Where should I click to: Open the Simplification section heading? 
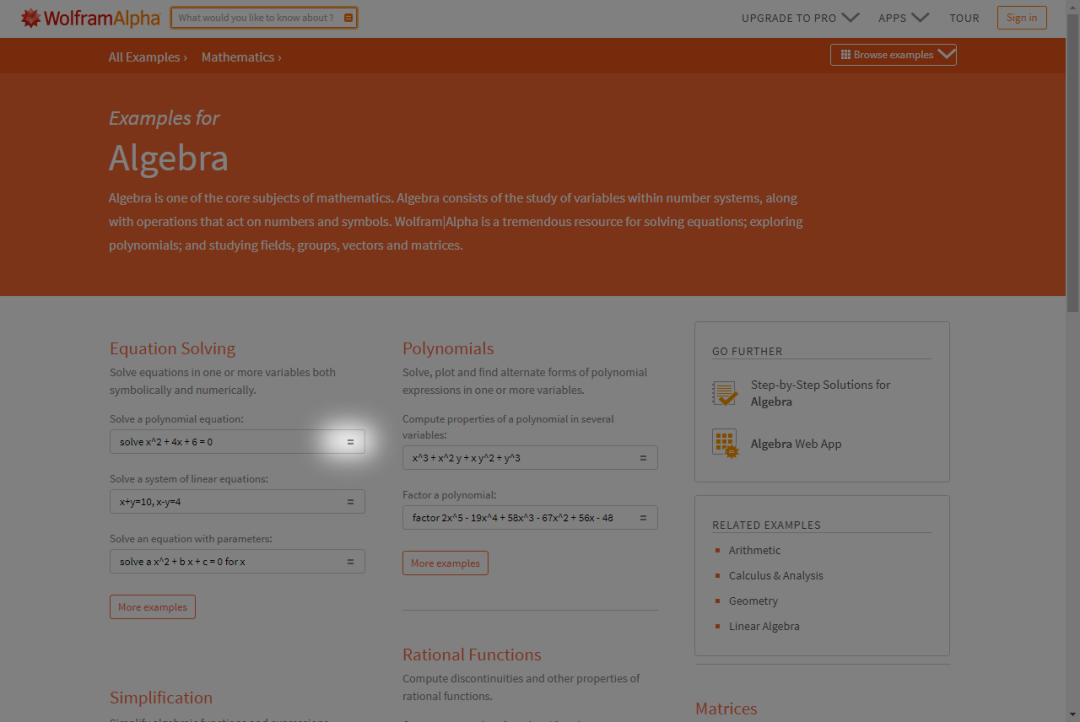point(160,697)
